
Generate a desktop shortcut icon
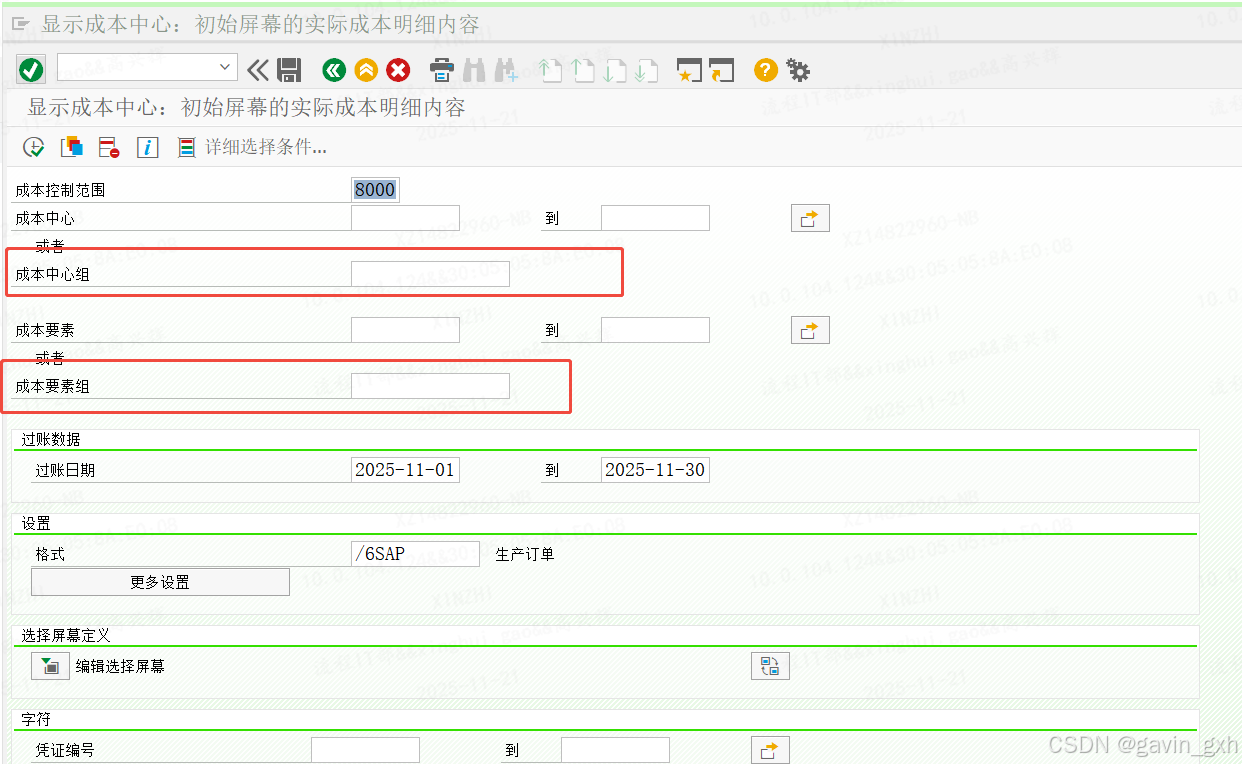click(x=723, y=70)
